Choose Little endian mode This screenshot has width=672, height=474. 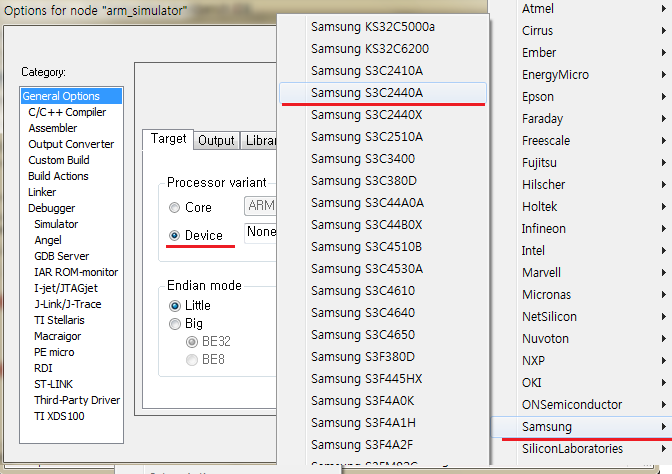[x=175, y=306]
